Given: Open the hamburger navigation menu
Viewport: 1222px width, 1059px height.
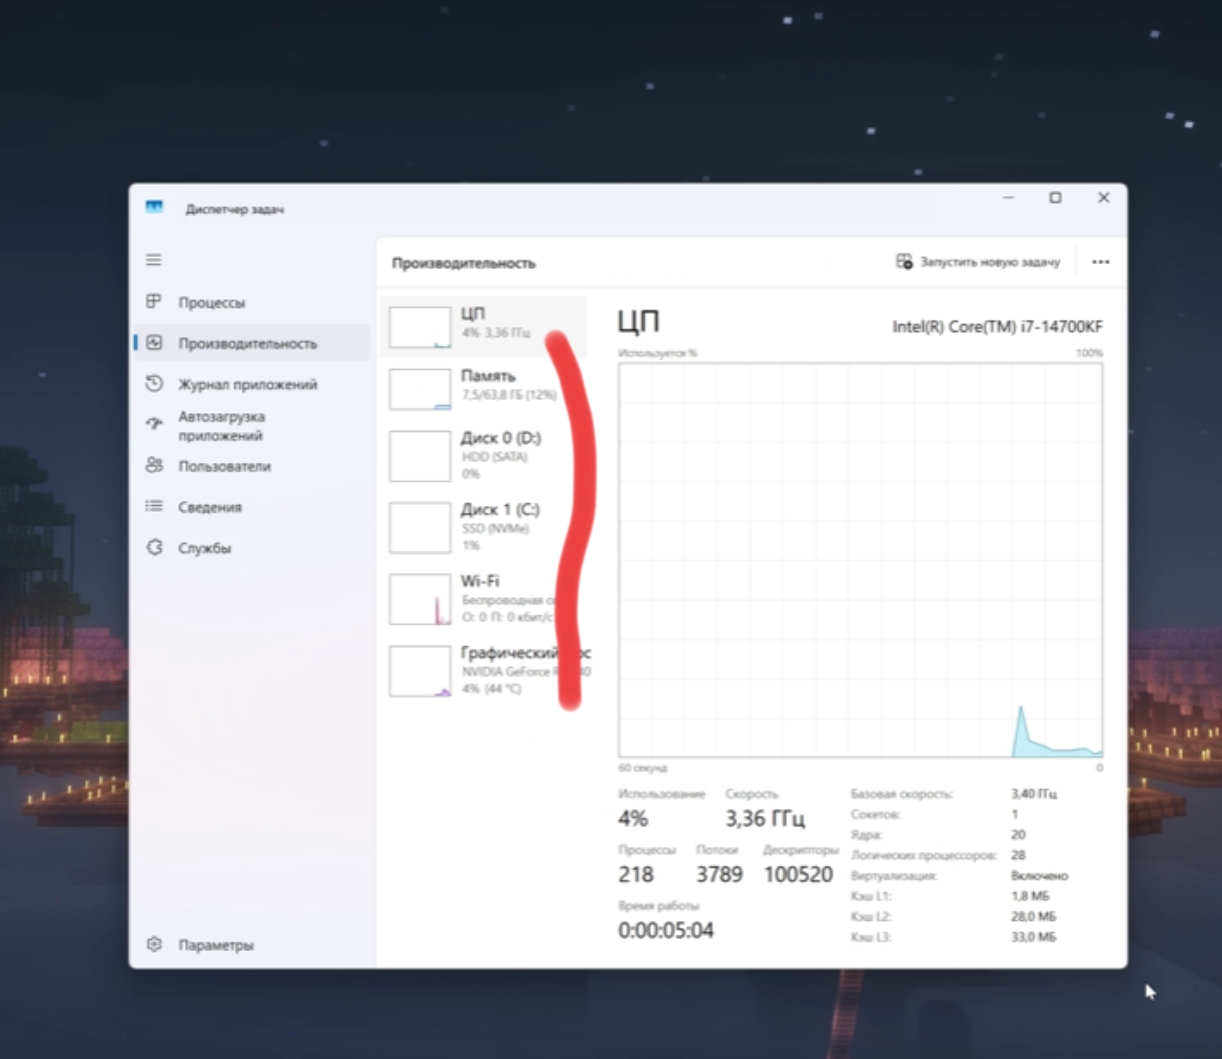Looking at the screenshot, I should coord(154,260).
